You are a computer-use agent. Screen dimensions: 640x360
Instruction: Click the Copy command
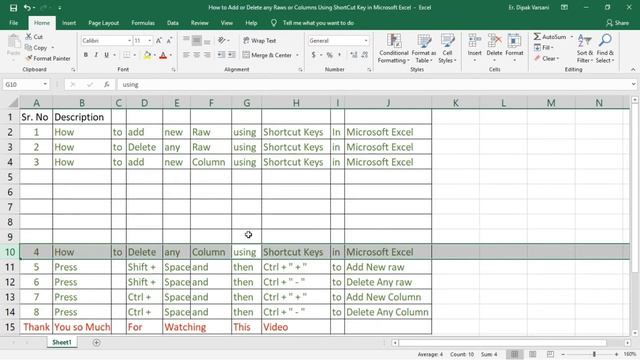pyautogui.click(x=36, y=48)
